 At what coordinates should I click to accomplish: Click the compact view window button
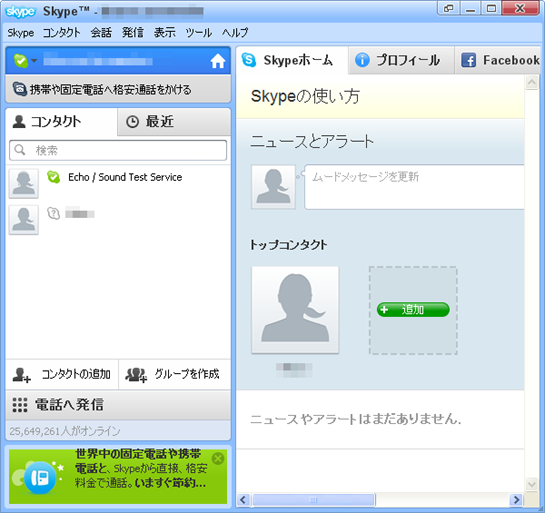coord(449,8)
